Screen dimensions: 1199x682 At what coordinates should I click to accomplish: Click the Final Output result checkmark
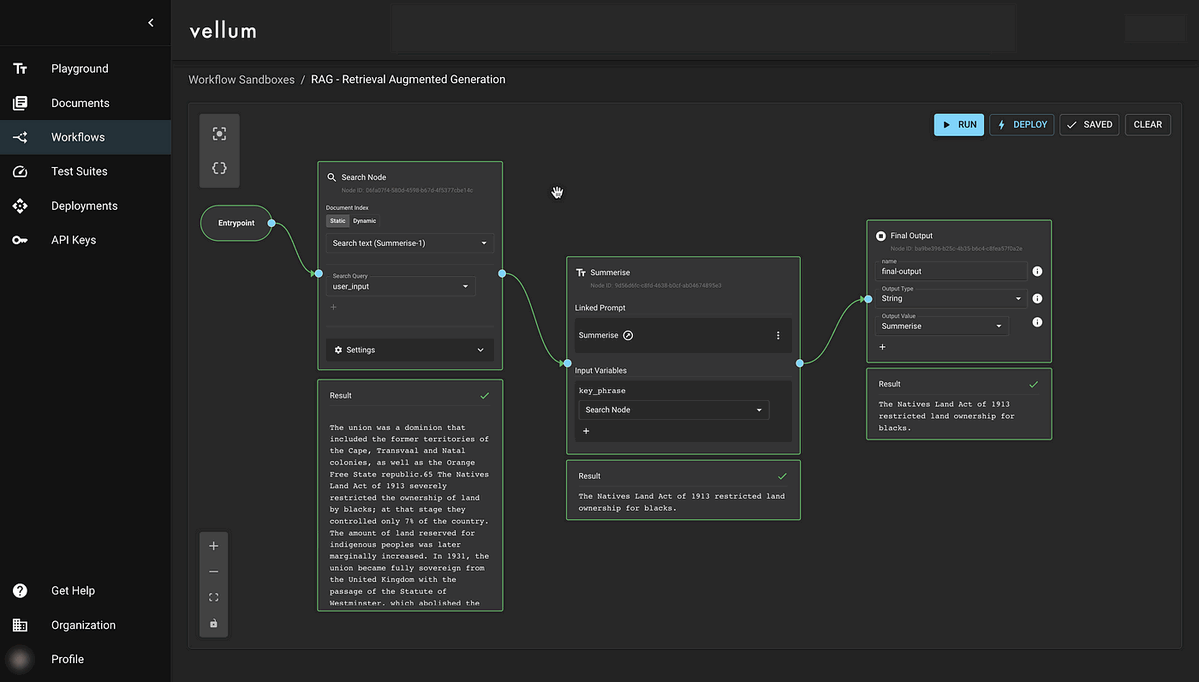pos(1034,385)
